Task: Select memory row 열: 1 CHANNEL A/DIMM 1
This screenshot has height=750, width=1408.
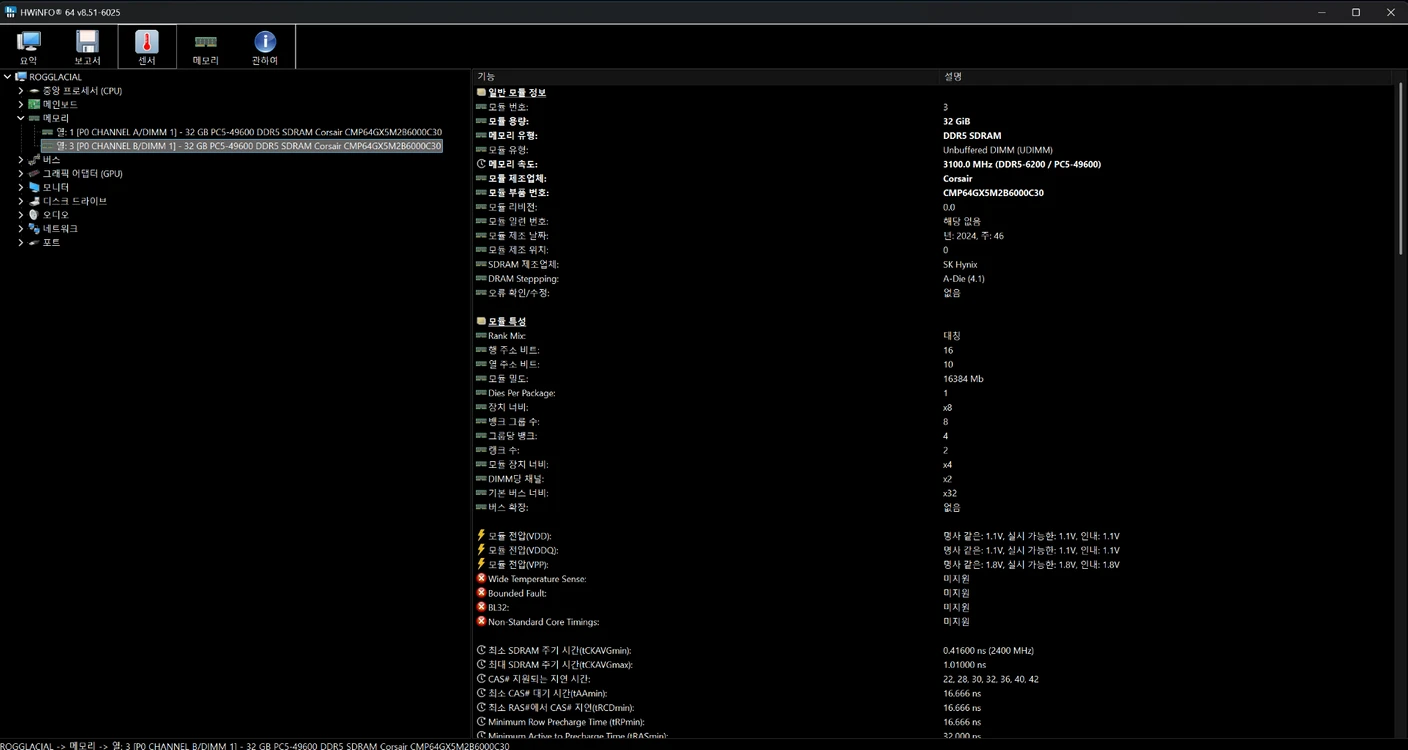Action: (x=248, y=132)
